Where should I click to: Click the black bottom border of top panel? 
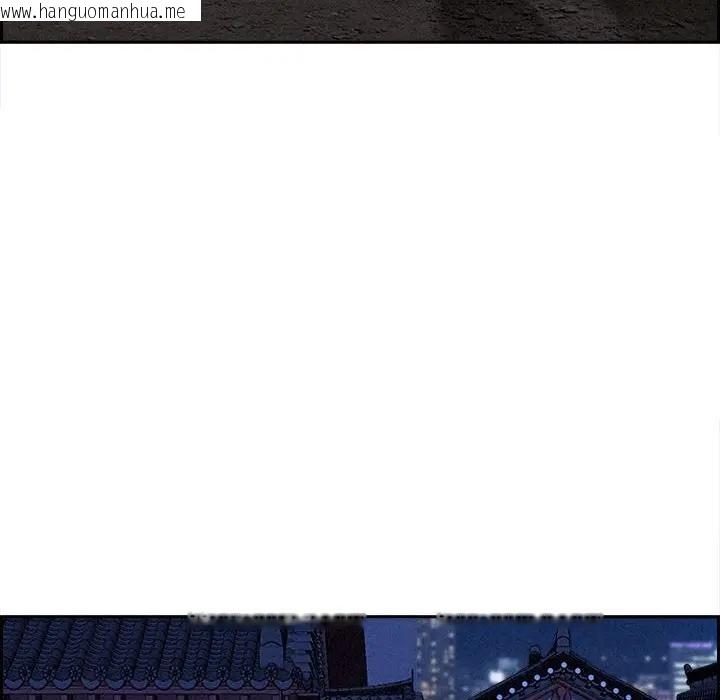point(360,42)
